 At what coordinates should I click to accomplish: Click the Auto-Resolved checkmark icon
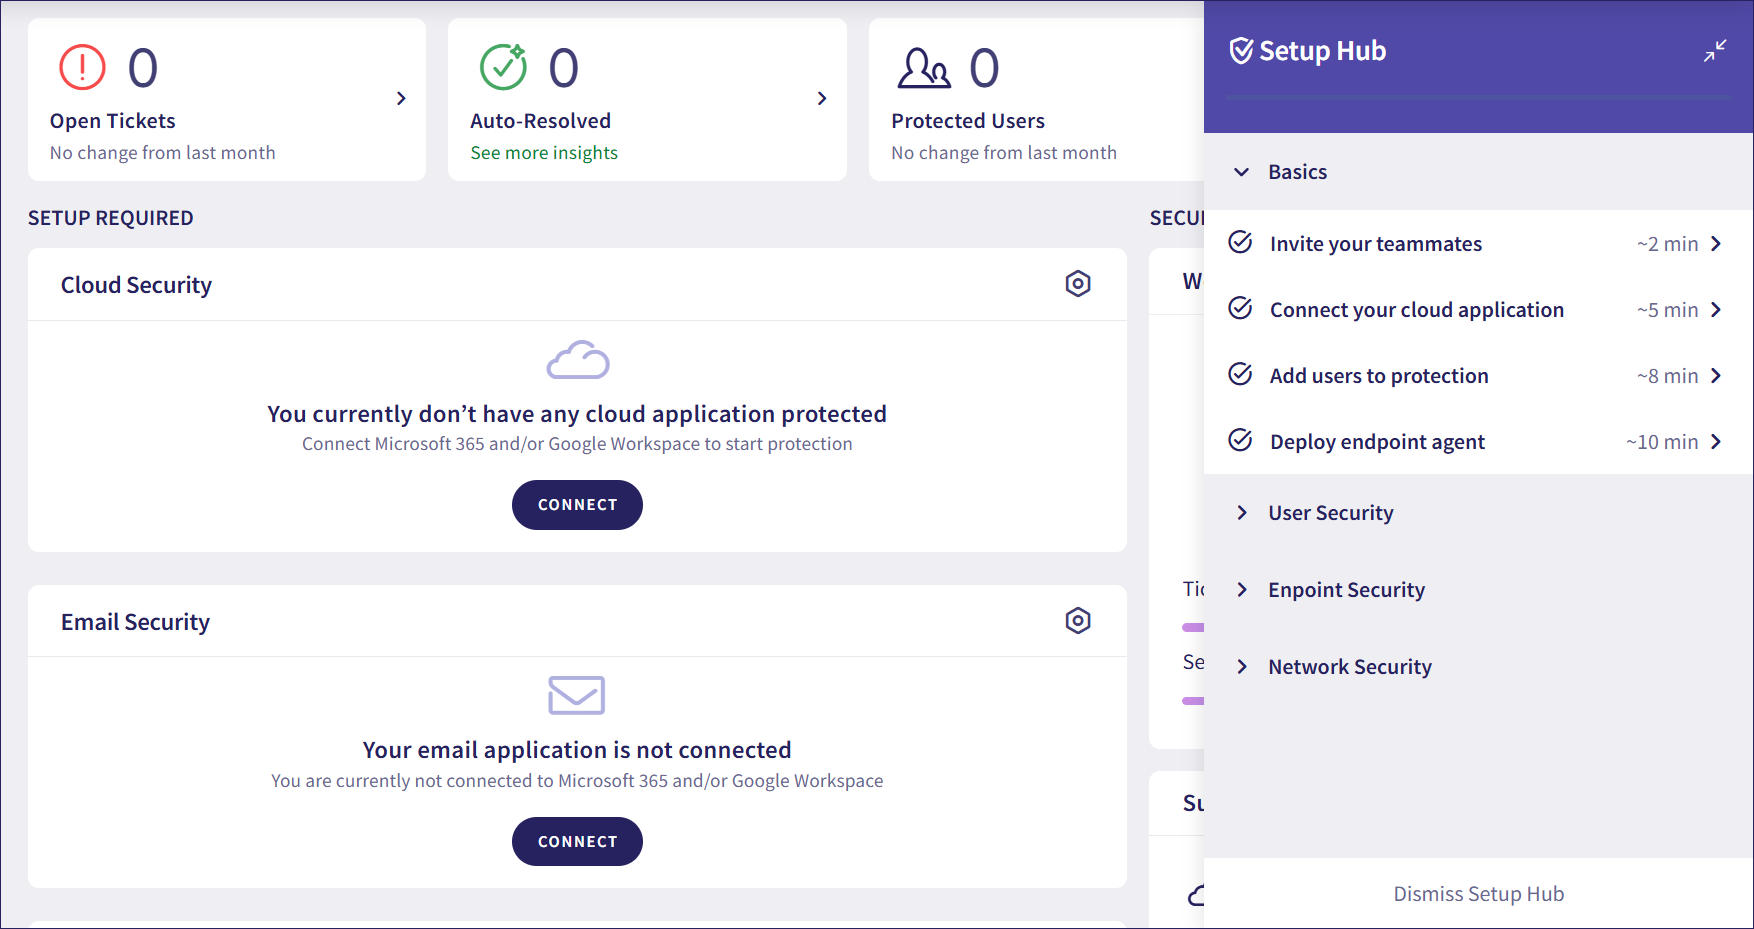(503, 68)
